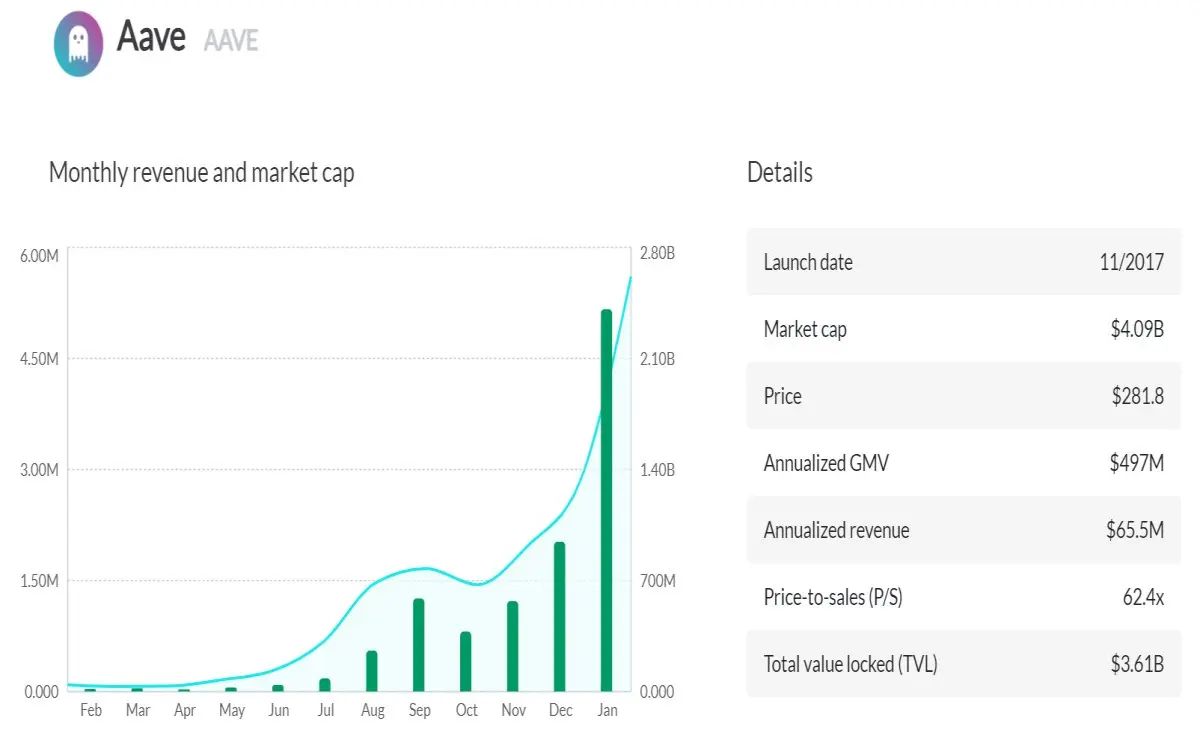Viewport: 1200px width, 747px height.
Task: Click the 4.50M left axis label
Action: 39,359
